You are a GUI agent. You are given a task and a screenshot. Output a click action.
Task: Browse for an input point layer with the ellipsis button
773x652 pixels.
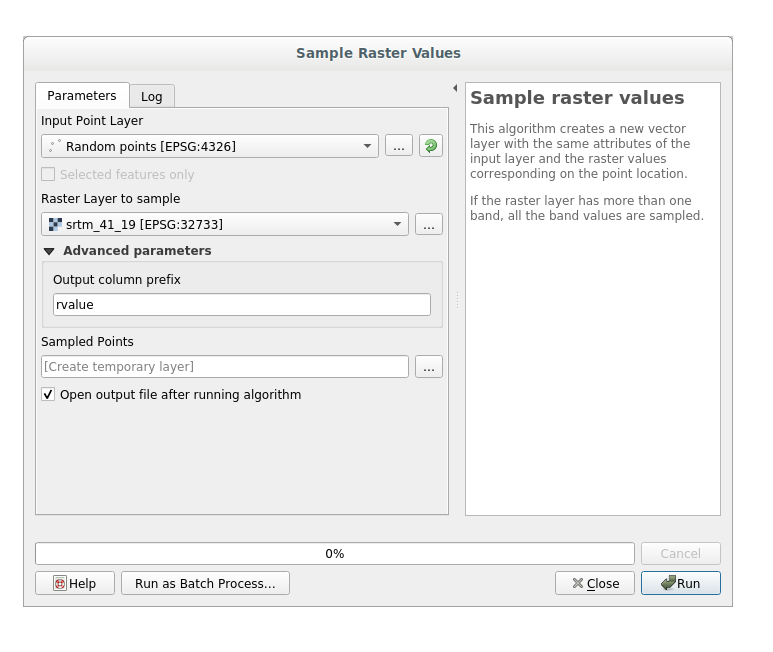pos(398,146)
